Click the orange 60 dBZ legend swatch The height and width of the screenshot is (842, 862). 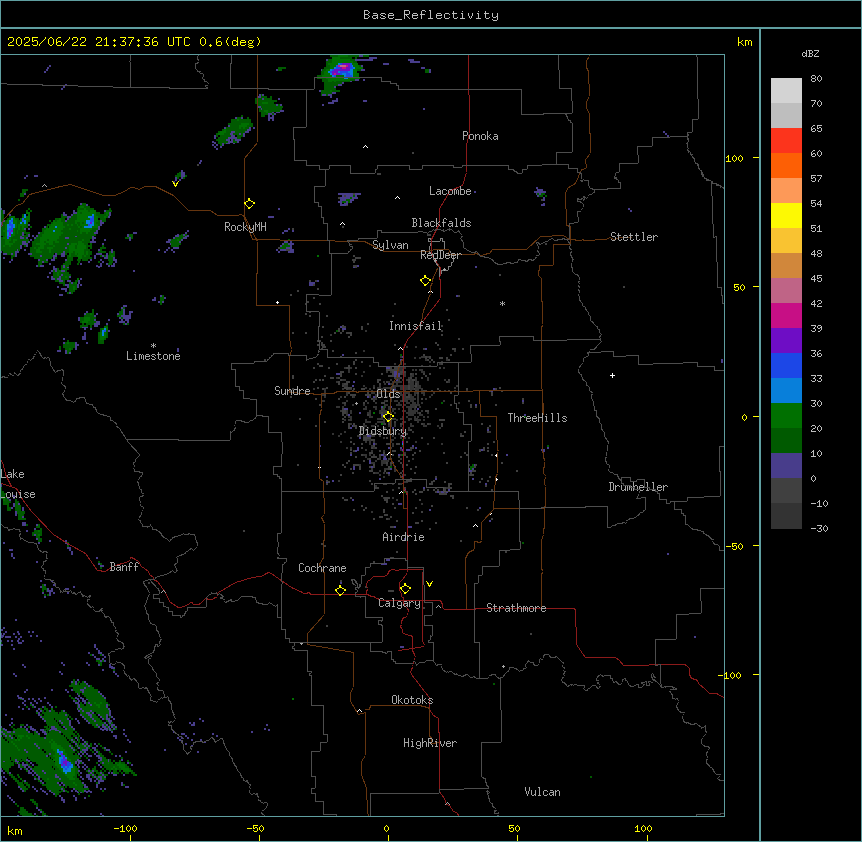coord(786,165)
